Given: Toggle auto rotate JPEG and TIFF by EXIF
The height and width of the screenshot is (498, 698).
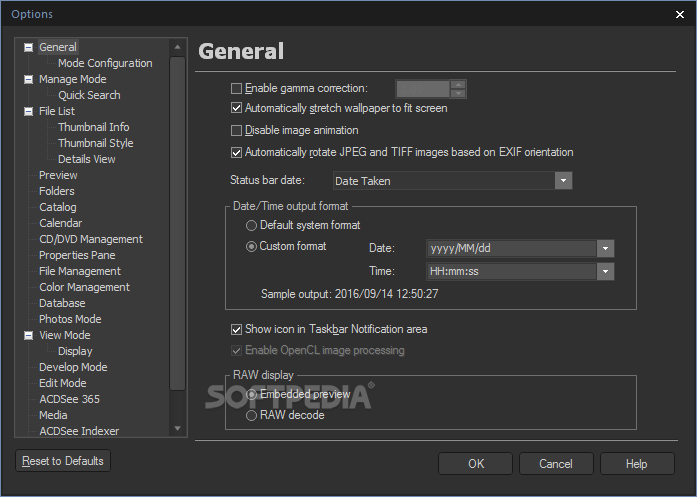Looking at the screenshot, I should click(236, 152).
